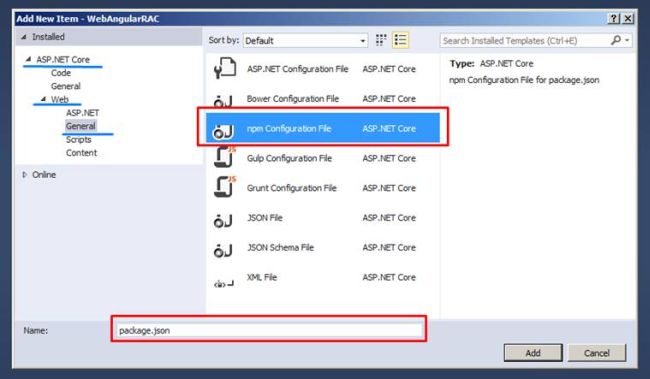Screen dimensions: 650x379
Task: Click ASP.NET Core type in npm row
Action: pyautogui.click(x=389, y=129)
